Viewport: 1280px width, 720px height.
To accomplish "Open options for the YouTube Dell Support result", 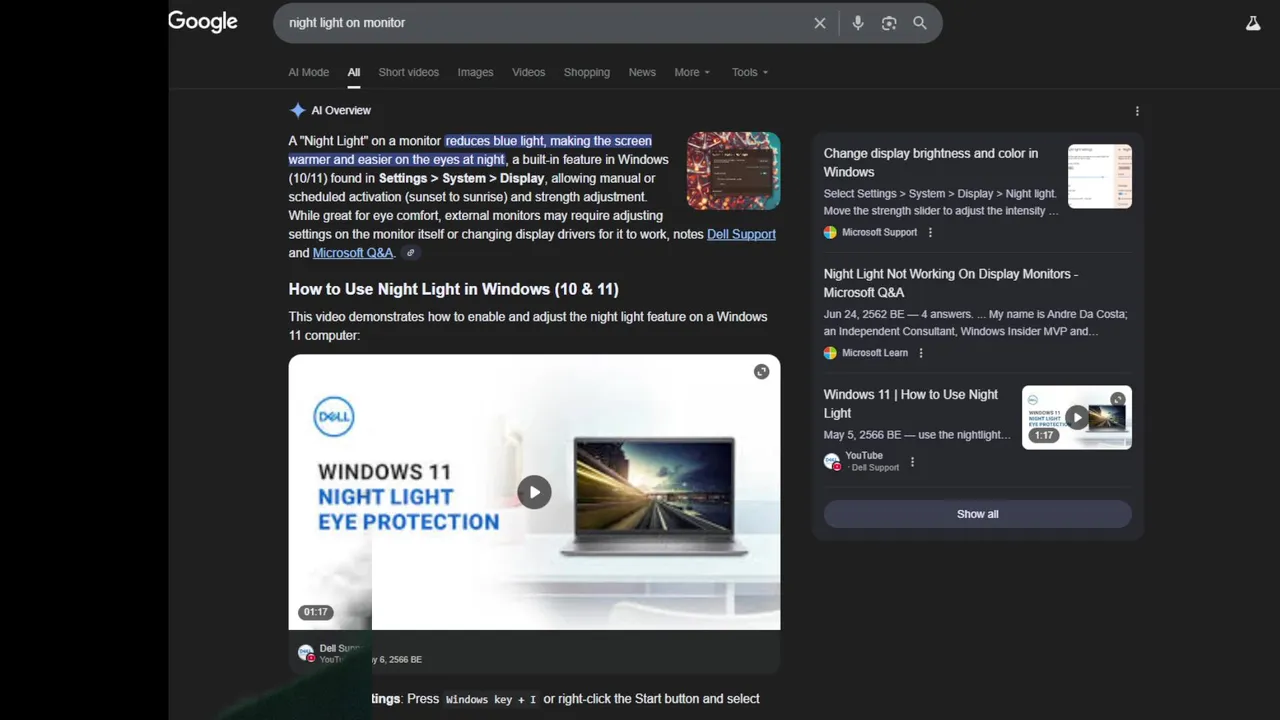I will coord(912,462).
